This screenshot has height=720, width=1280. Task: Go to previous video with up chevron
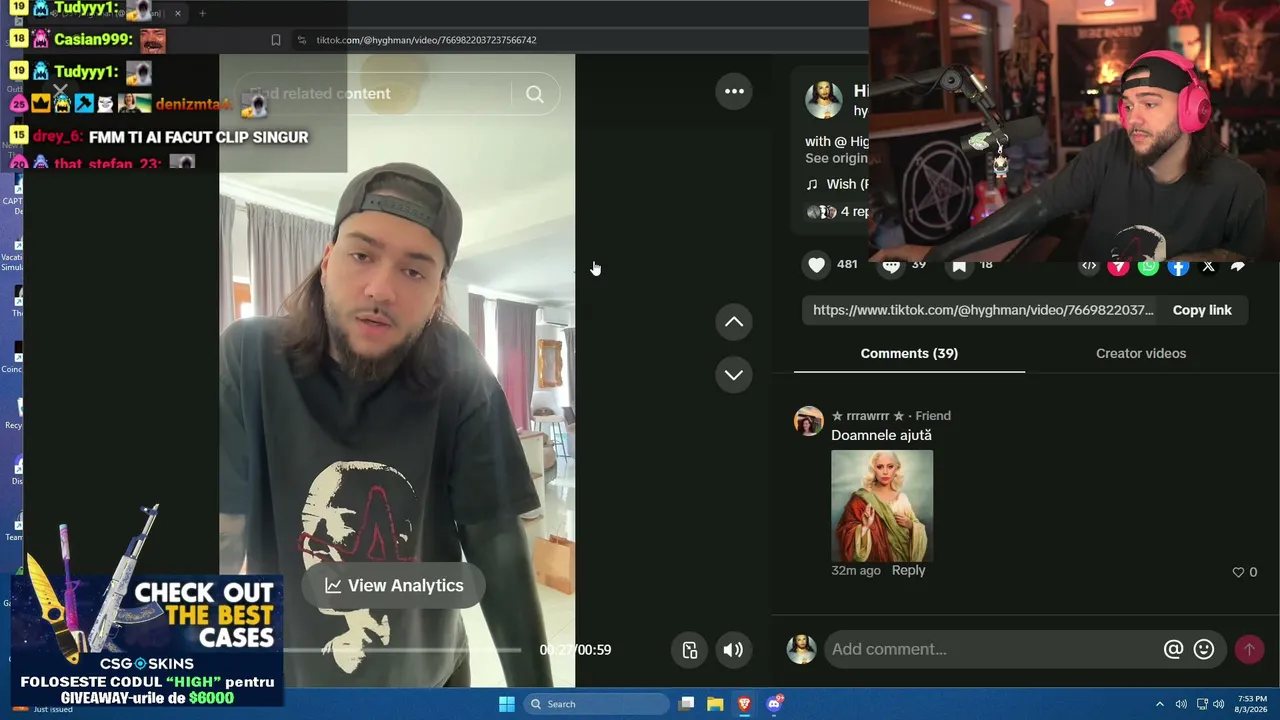(x=734, y=322)
